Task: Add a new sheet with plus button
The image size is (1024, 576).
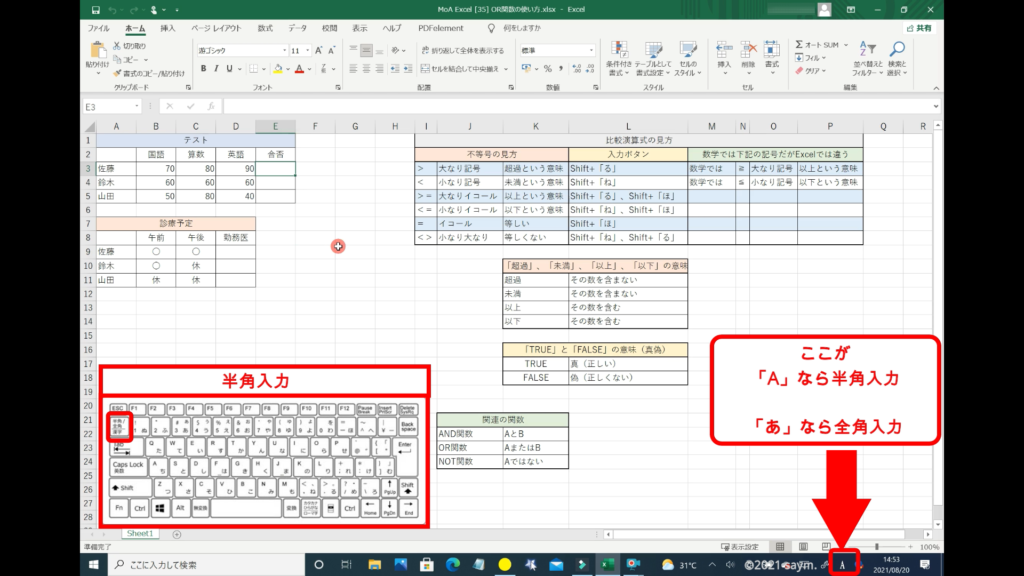Action: click(177, 534)
